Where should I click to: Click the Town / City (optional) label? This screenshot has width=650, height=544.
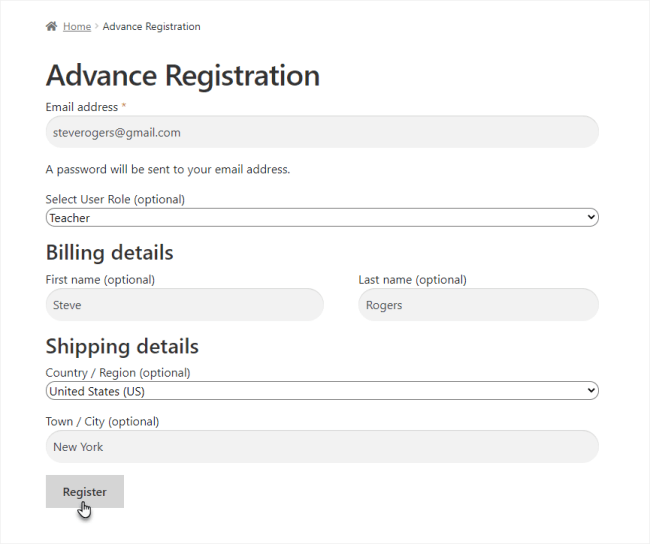(102, 421)
